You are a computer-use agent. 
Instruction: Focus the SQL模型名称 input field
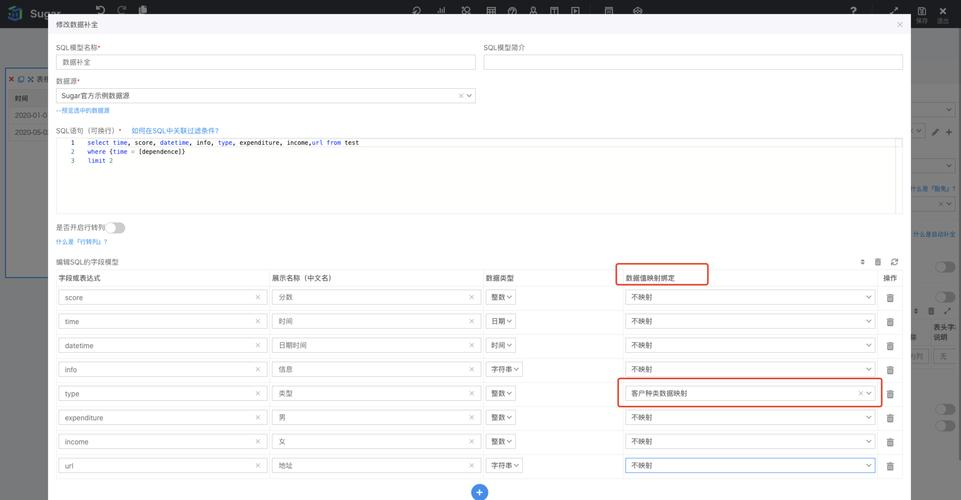click(265, 62)
